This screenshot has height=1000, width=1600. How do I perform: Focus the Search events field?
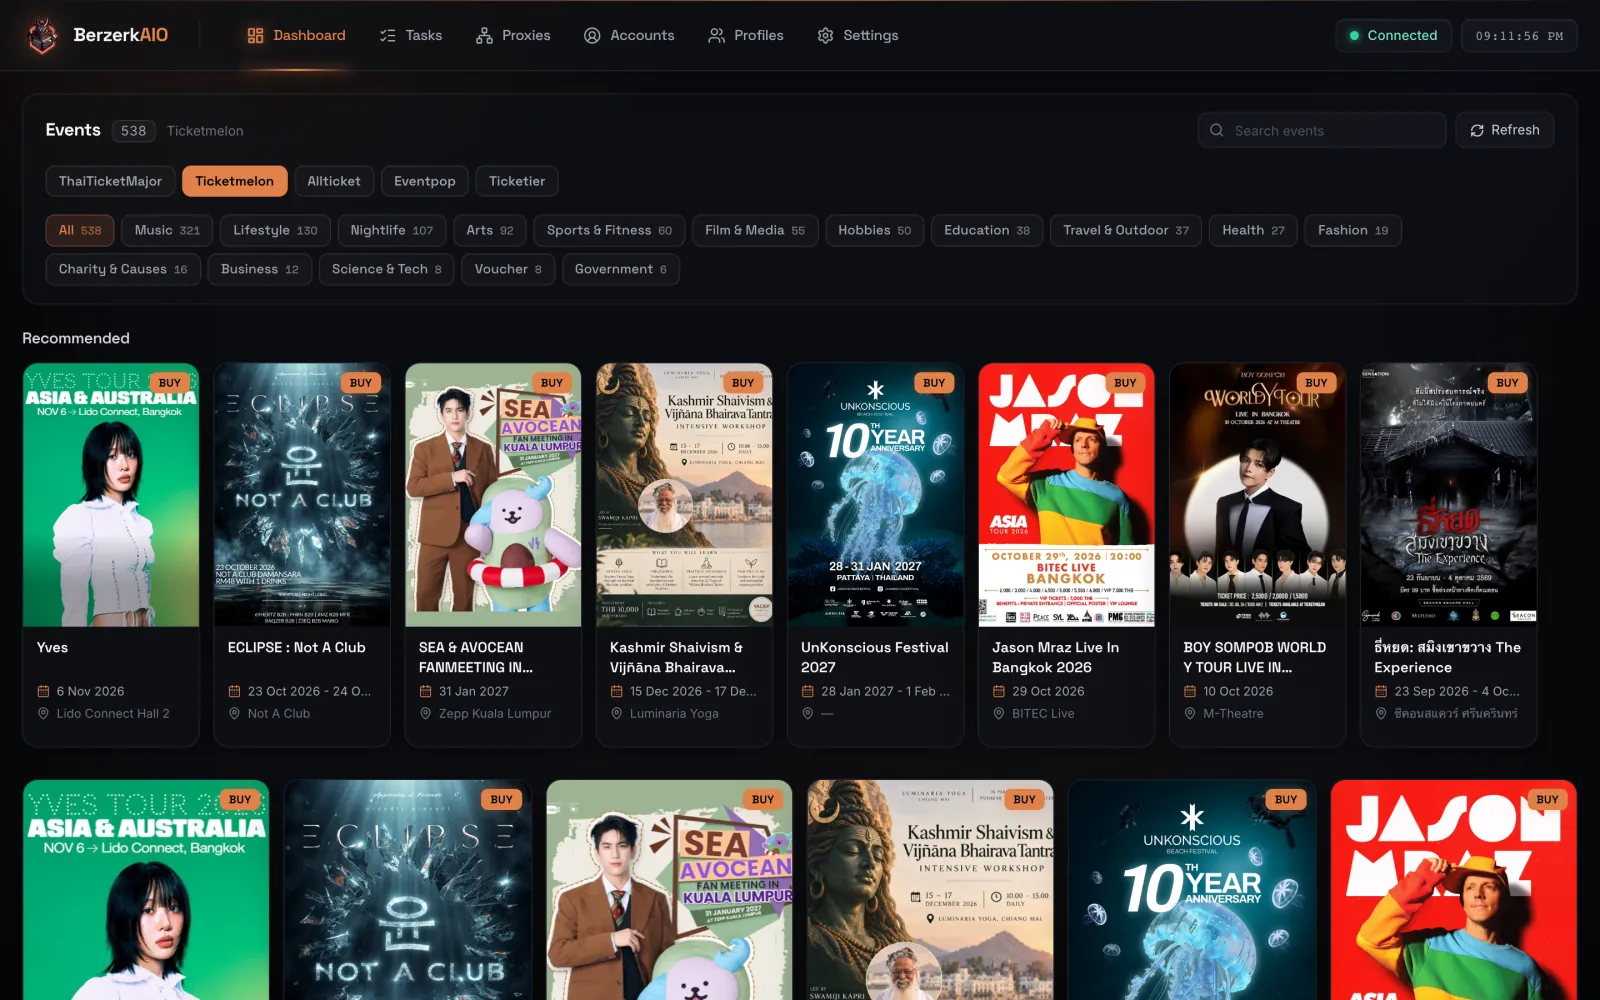click(x=1322, y=130)
